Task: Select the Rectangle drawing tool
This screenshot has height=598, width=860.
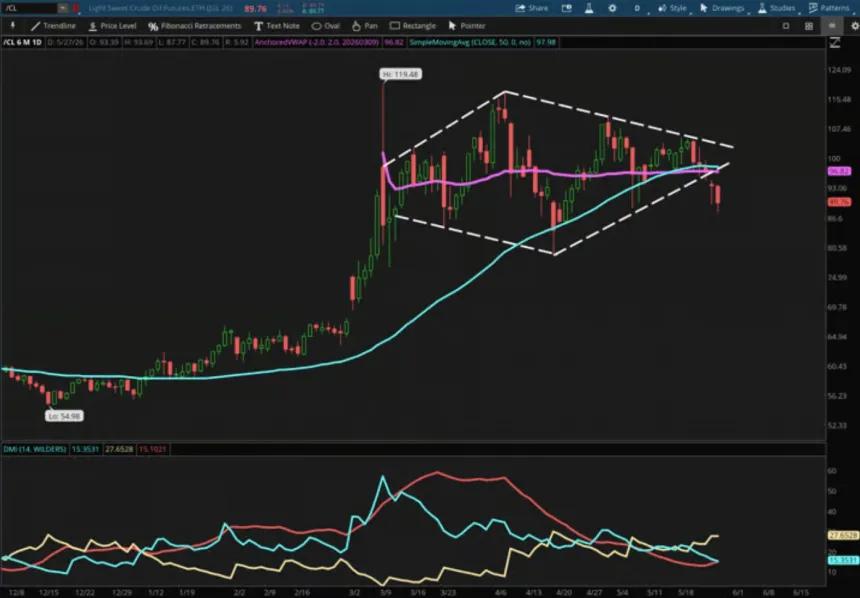Action: click(x=413, y=26)
